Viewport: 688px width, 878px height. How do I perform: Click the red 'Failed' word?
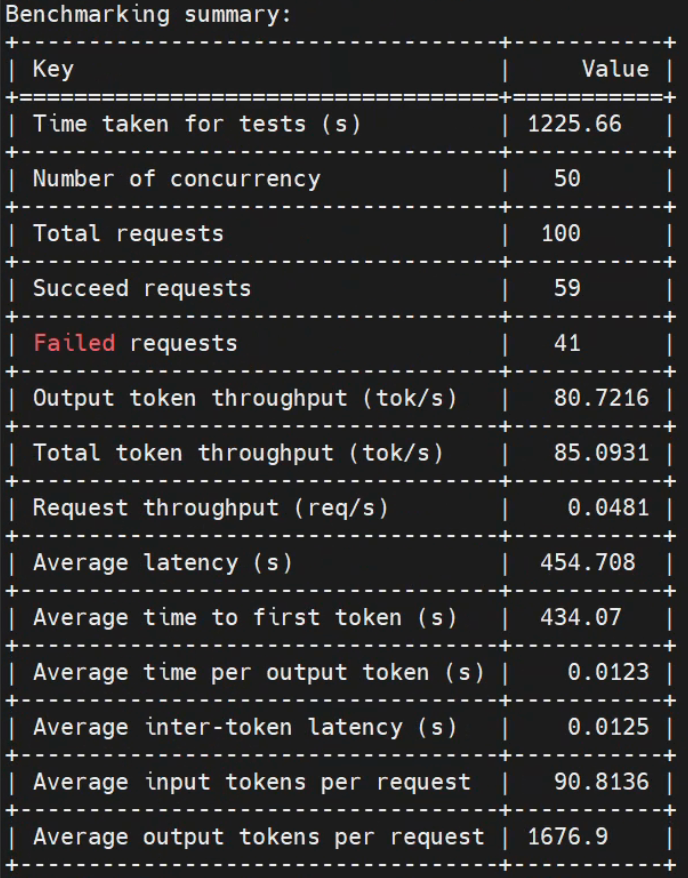[74, 343]
